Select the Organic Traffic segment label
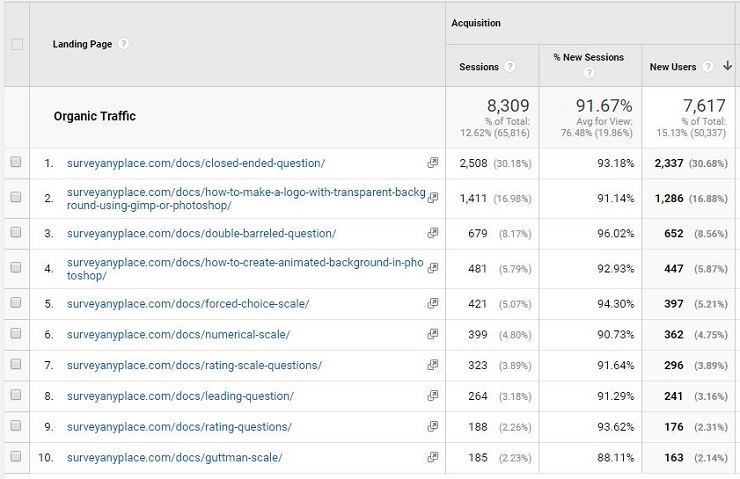The height and width of the screenshot is (479, 740). (94, 116)
